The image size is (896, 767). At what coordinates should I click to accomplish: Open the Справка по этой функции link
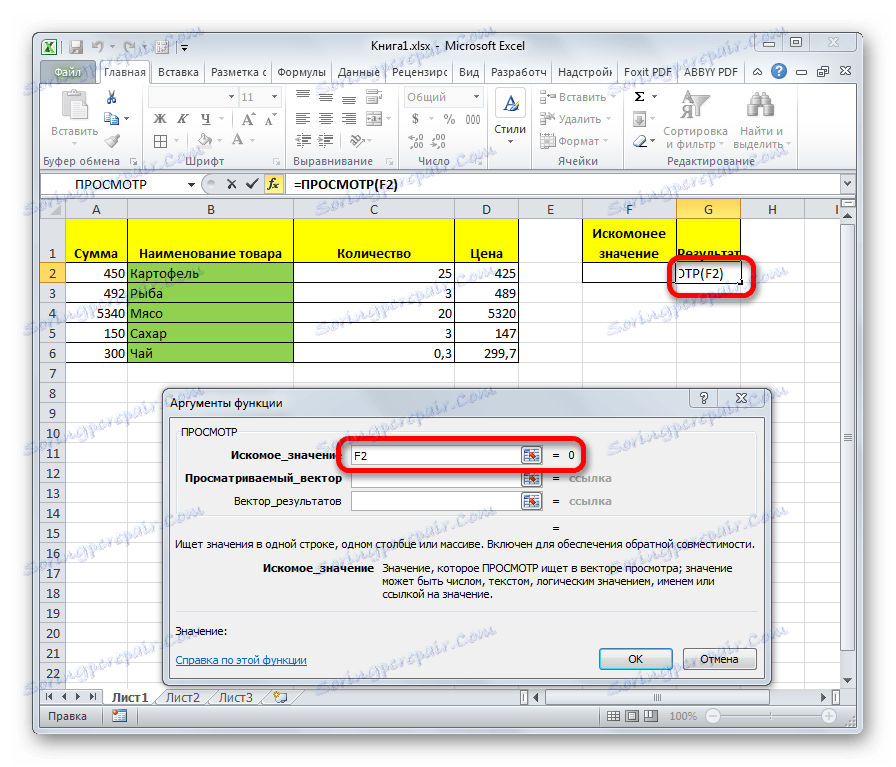(241, 660)
